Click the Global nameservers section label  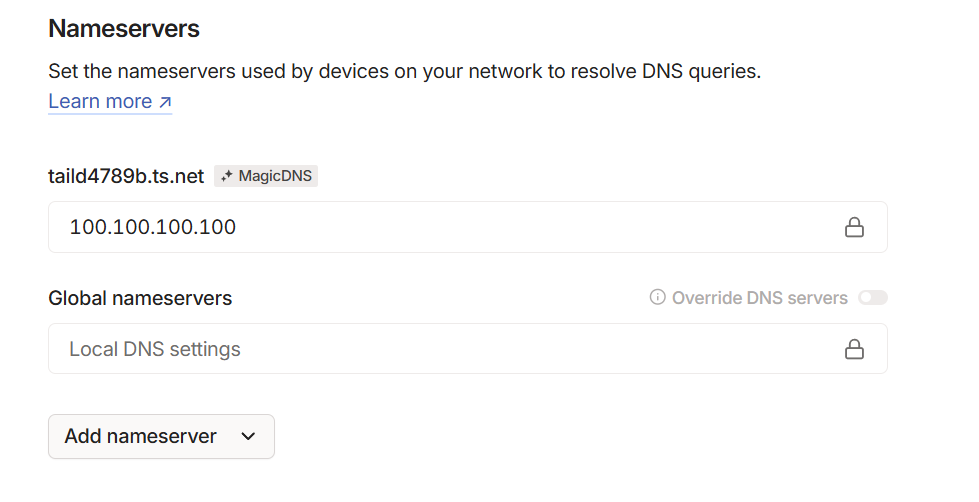click(140, 298)
